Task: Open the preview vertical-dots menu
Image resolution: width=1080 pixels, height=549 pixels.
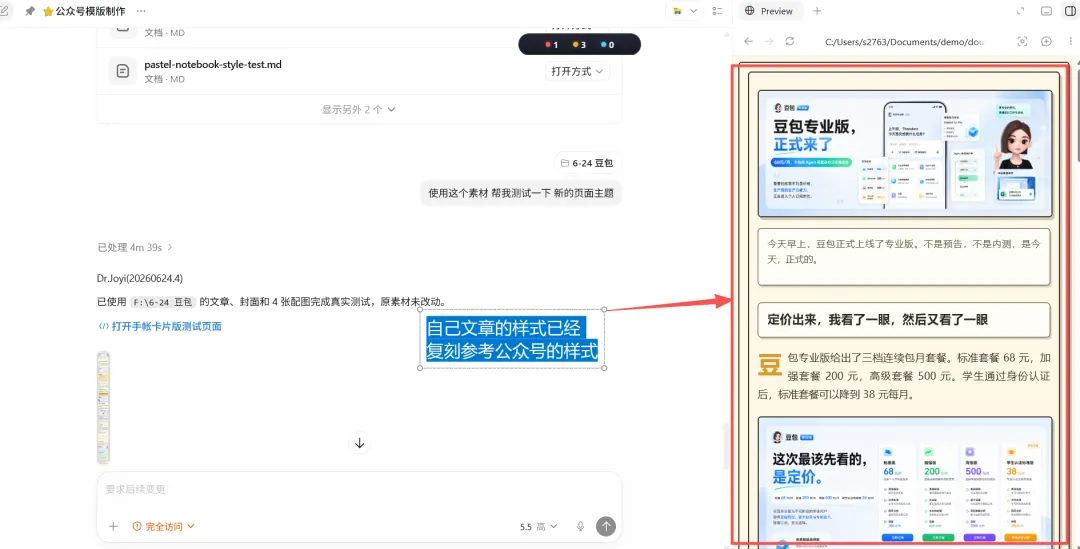Action: 1070,41
